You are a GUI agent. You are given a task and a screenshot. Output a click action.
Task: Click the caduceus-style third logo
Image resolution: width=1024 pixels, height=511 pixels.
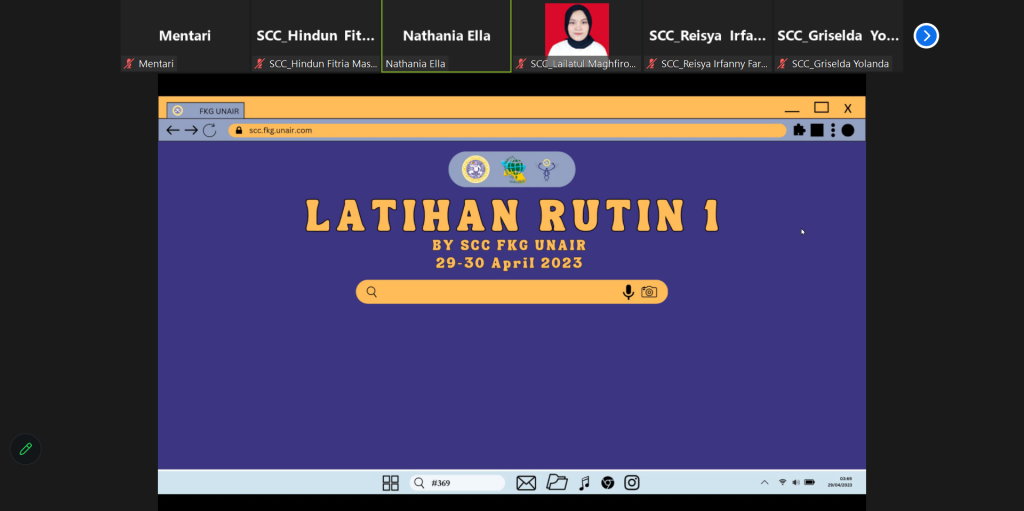point(547,169)
